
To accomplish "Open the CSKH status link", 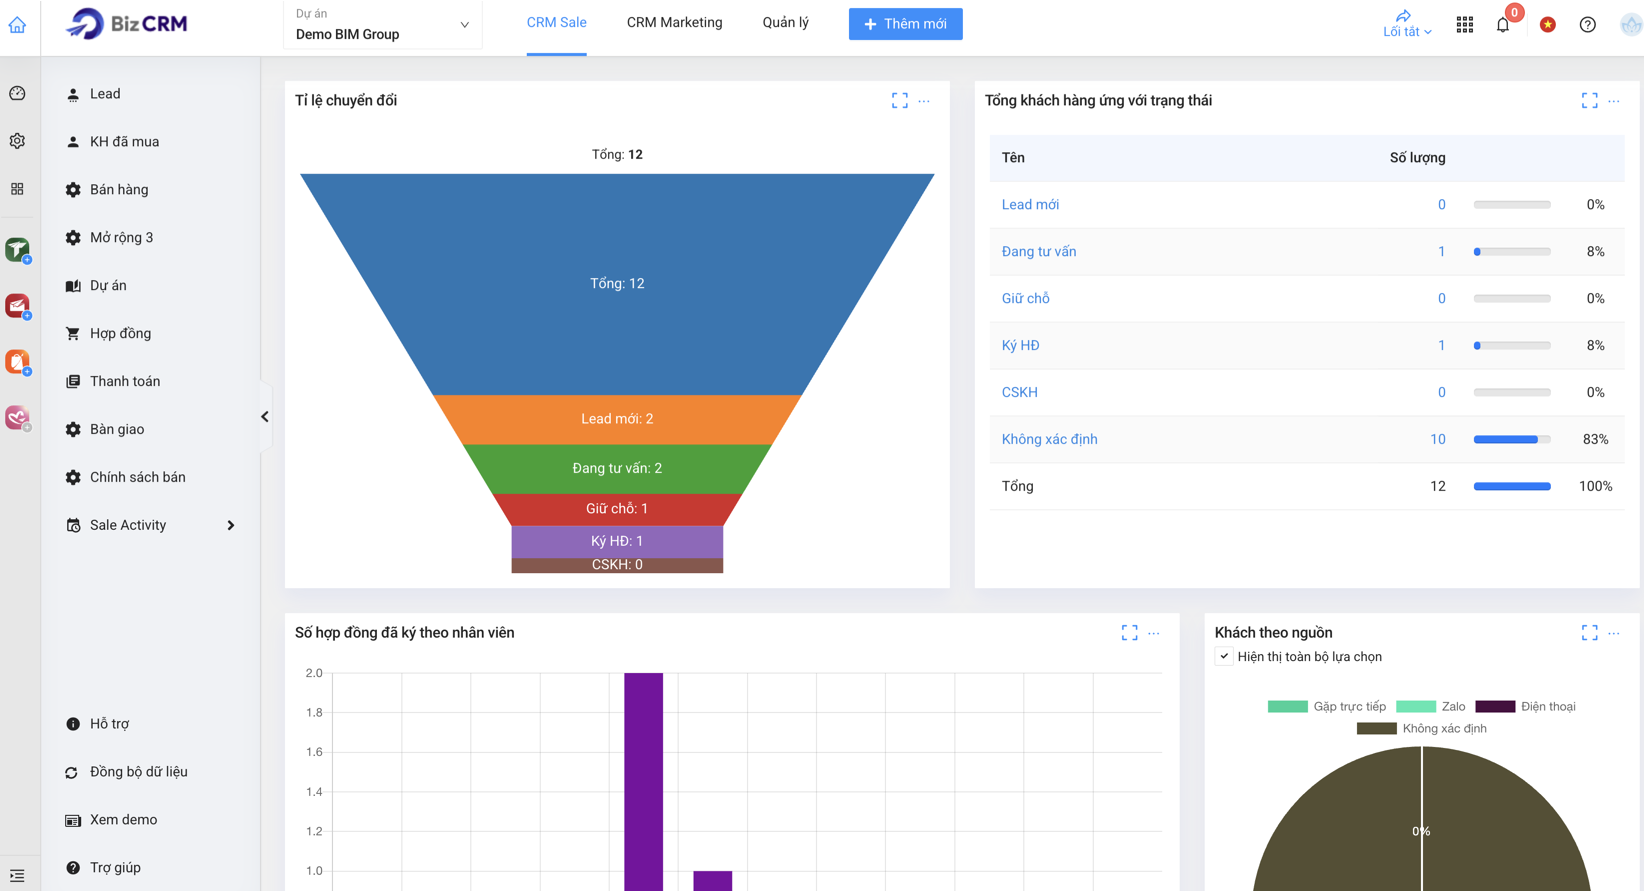I will click(x=1019, y=393).
